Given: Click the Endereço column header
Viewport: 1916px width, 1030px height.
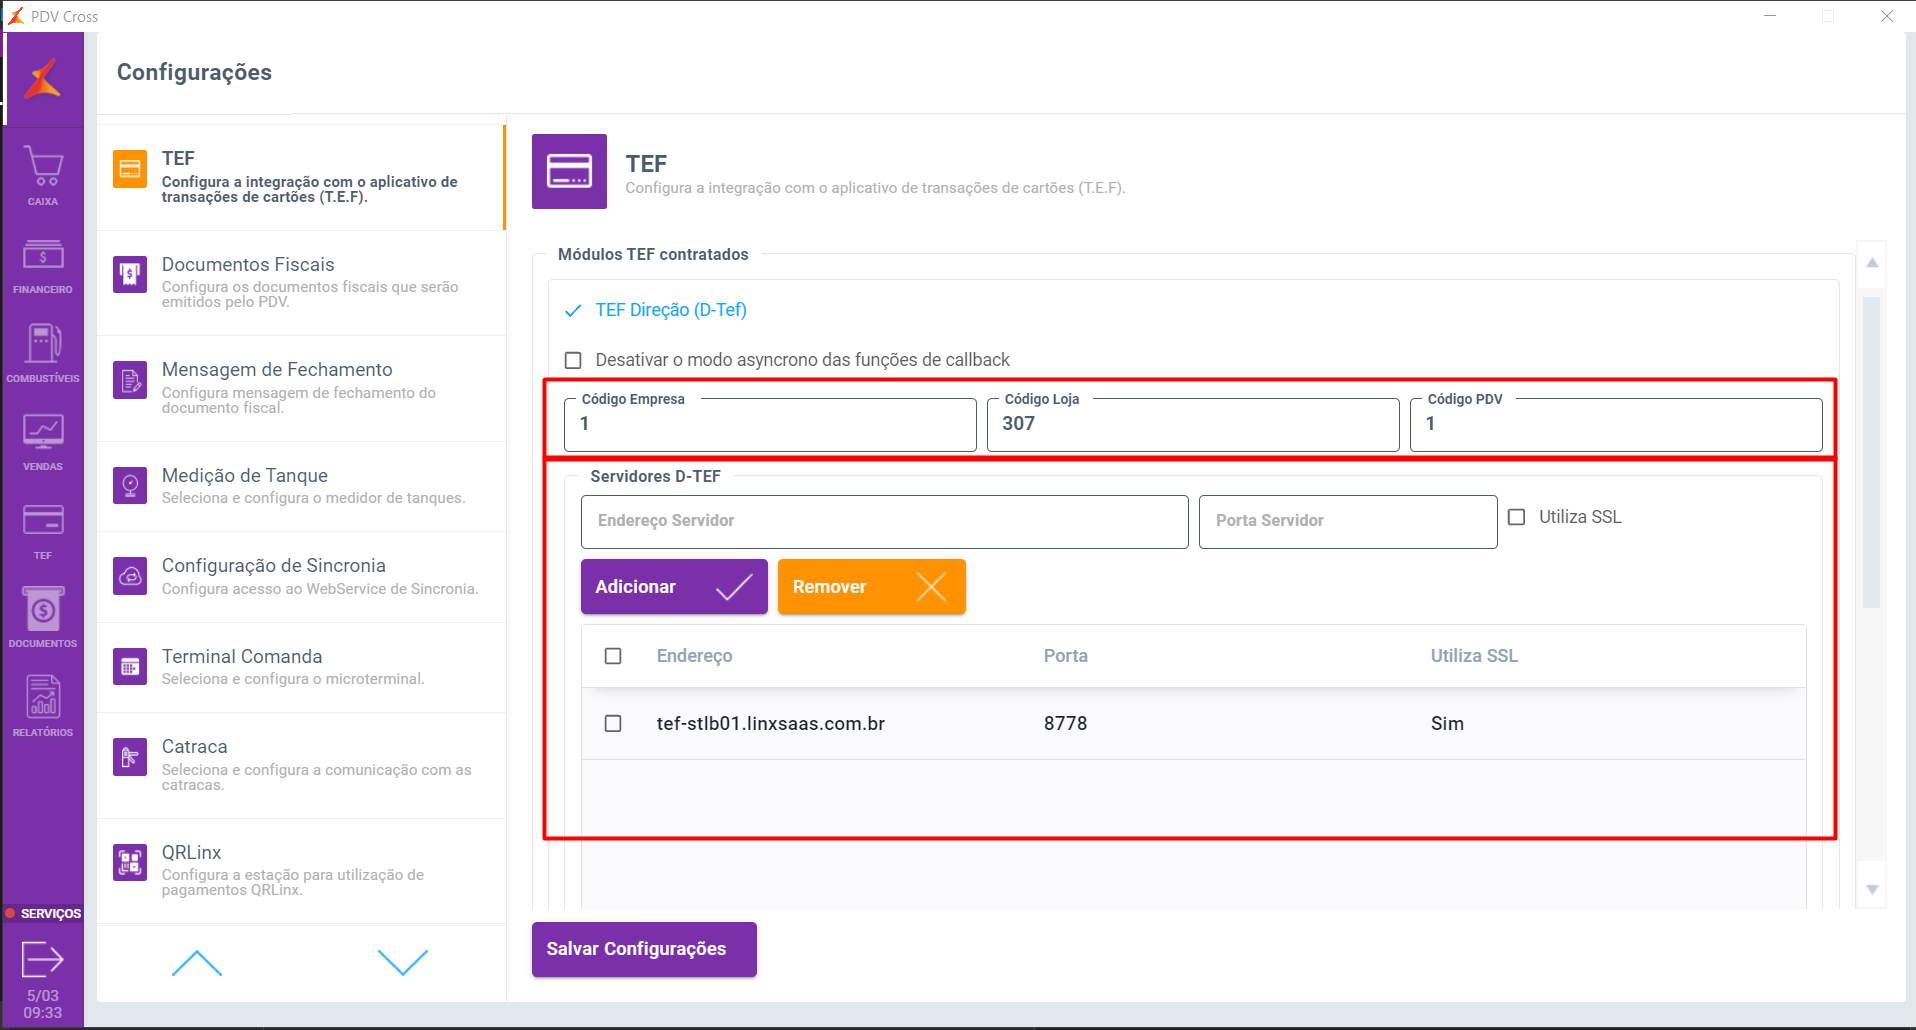Looking at the screenshot, I should tap(695, 656).
